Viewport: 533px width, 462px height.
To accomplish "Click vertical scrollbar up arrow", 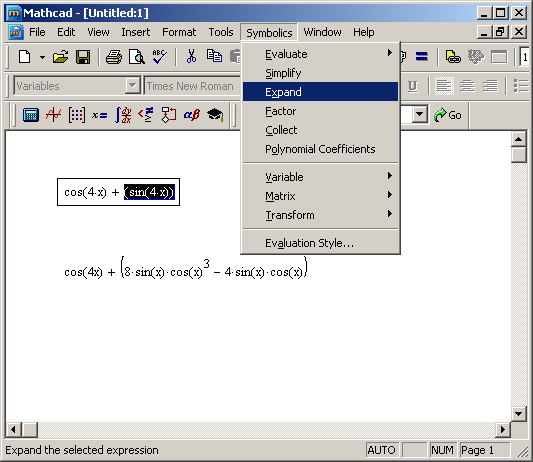I will pyautogui.click(x=519, y=139).
